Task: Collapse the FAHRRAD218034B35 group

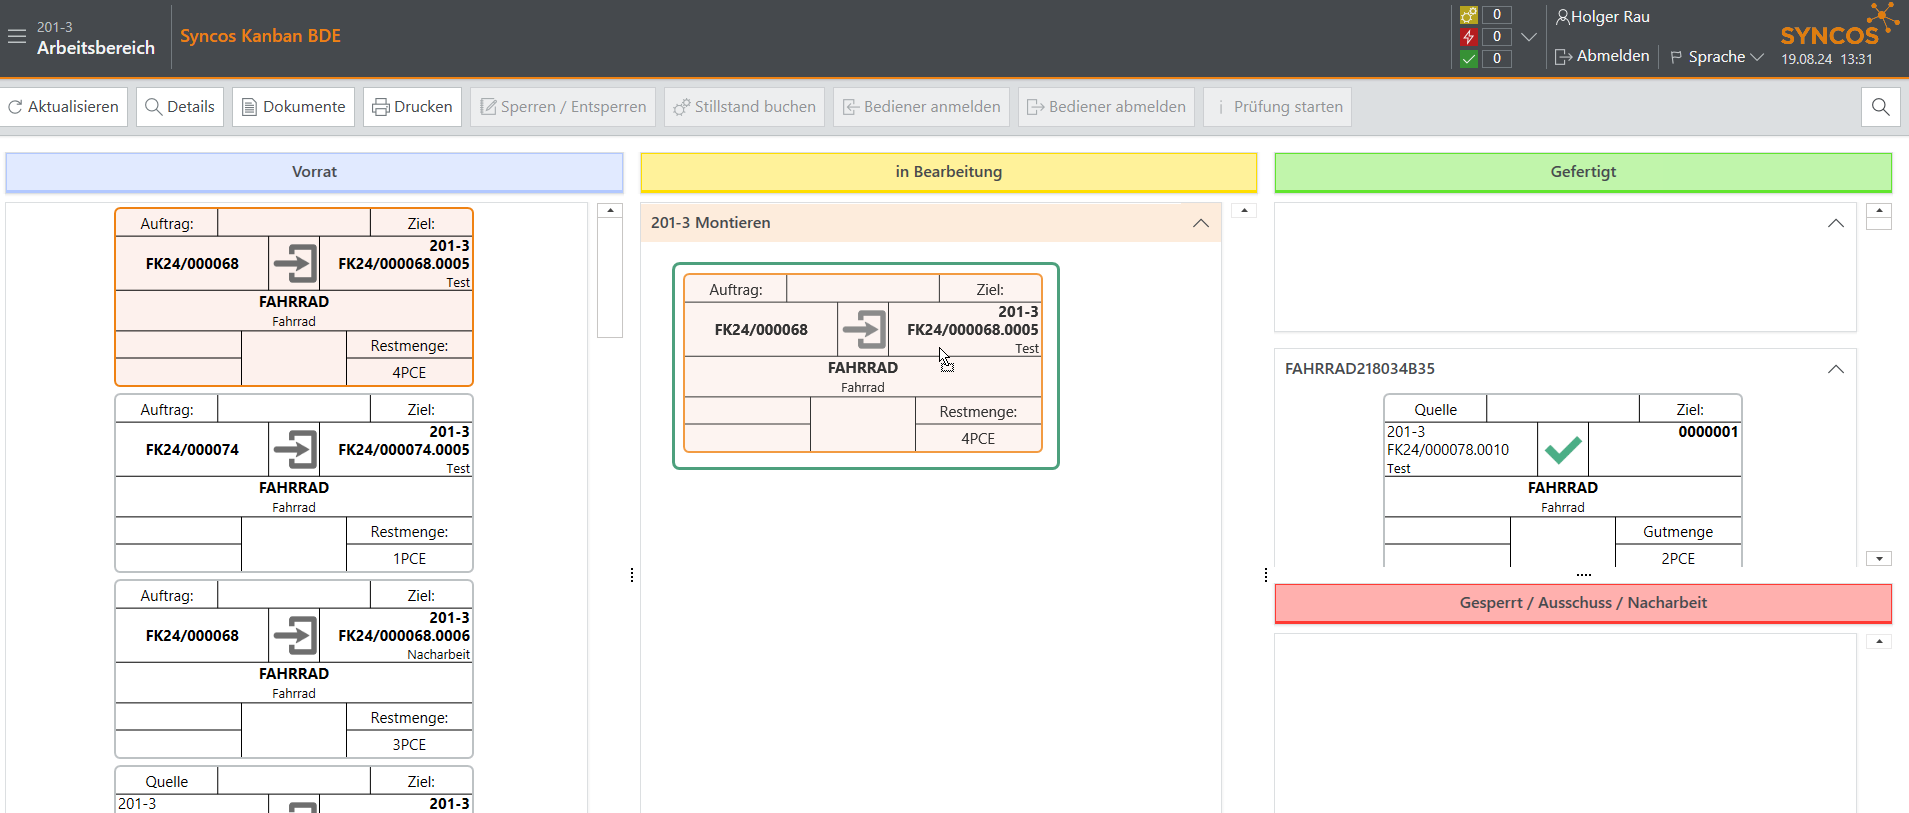Action: [1836, 369]
